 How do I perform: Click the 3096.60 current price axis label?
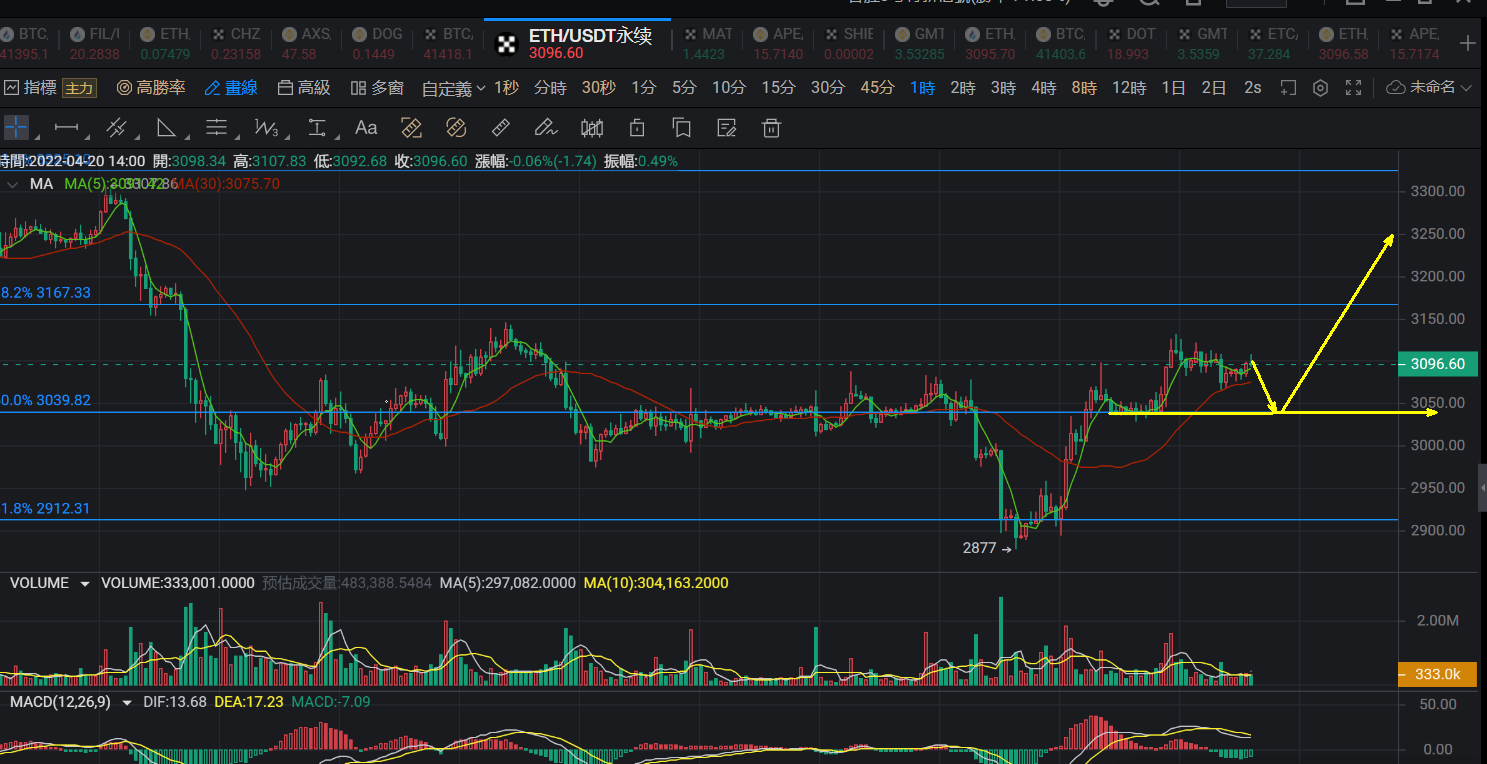(1437, 364)
